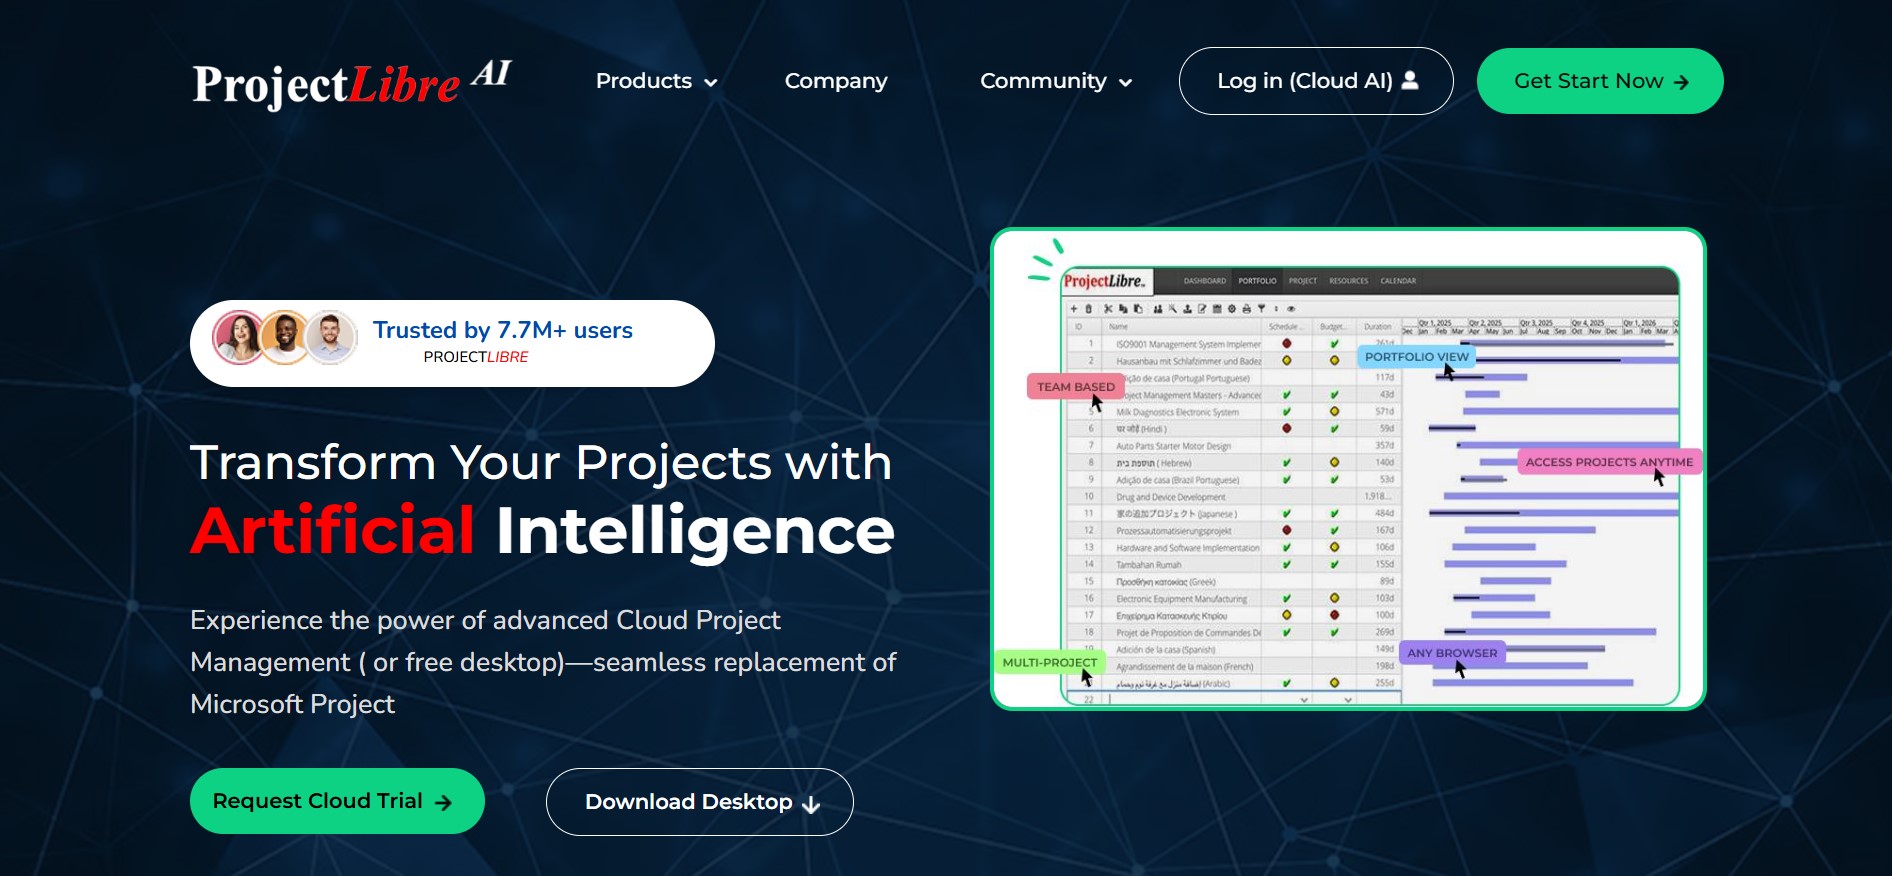Click the Log in (Cloud AI) button
The width and height of the screenshot is (1892, 876).
1316,81
